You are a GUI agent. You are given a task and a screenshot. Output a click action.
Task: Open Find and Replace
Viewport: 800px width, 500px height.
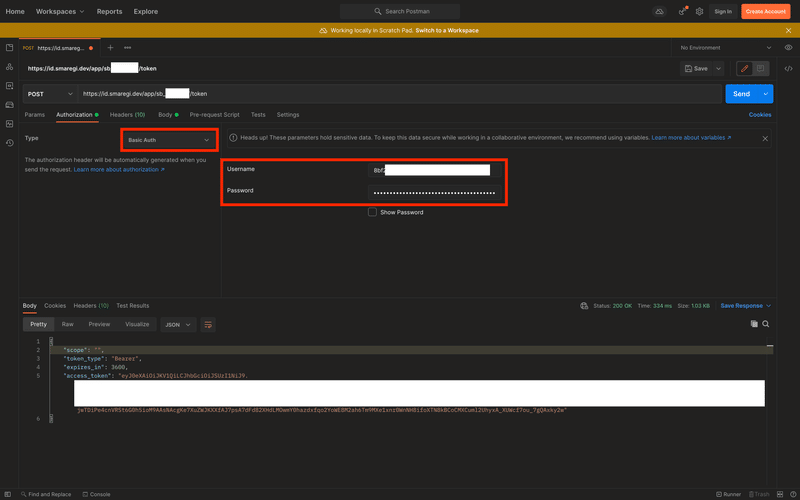click(46, 494)
